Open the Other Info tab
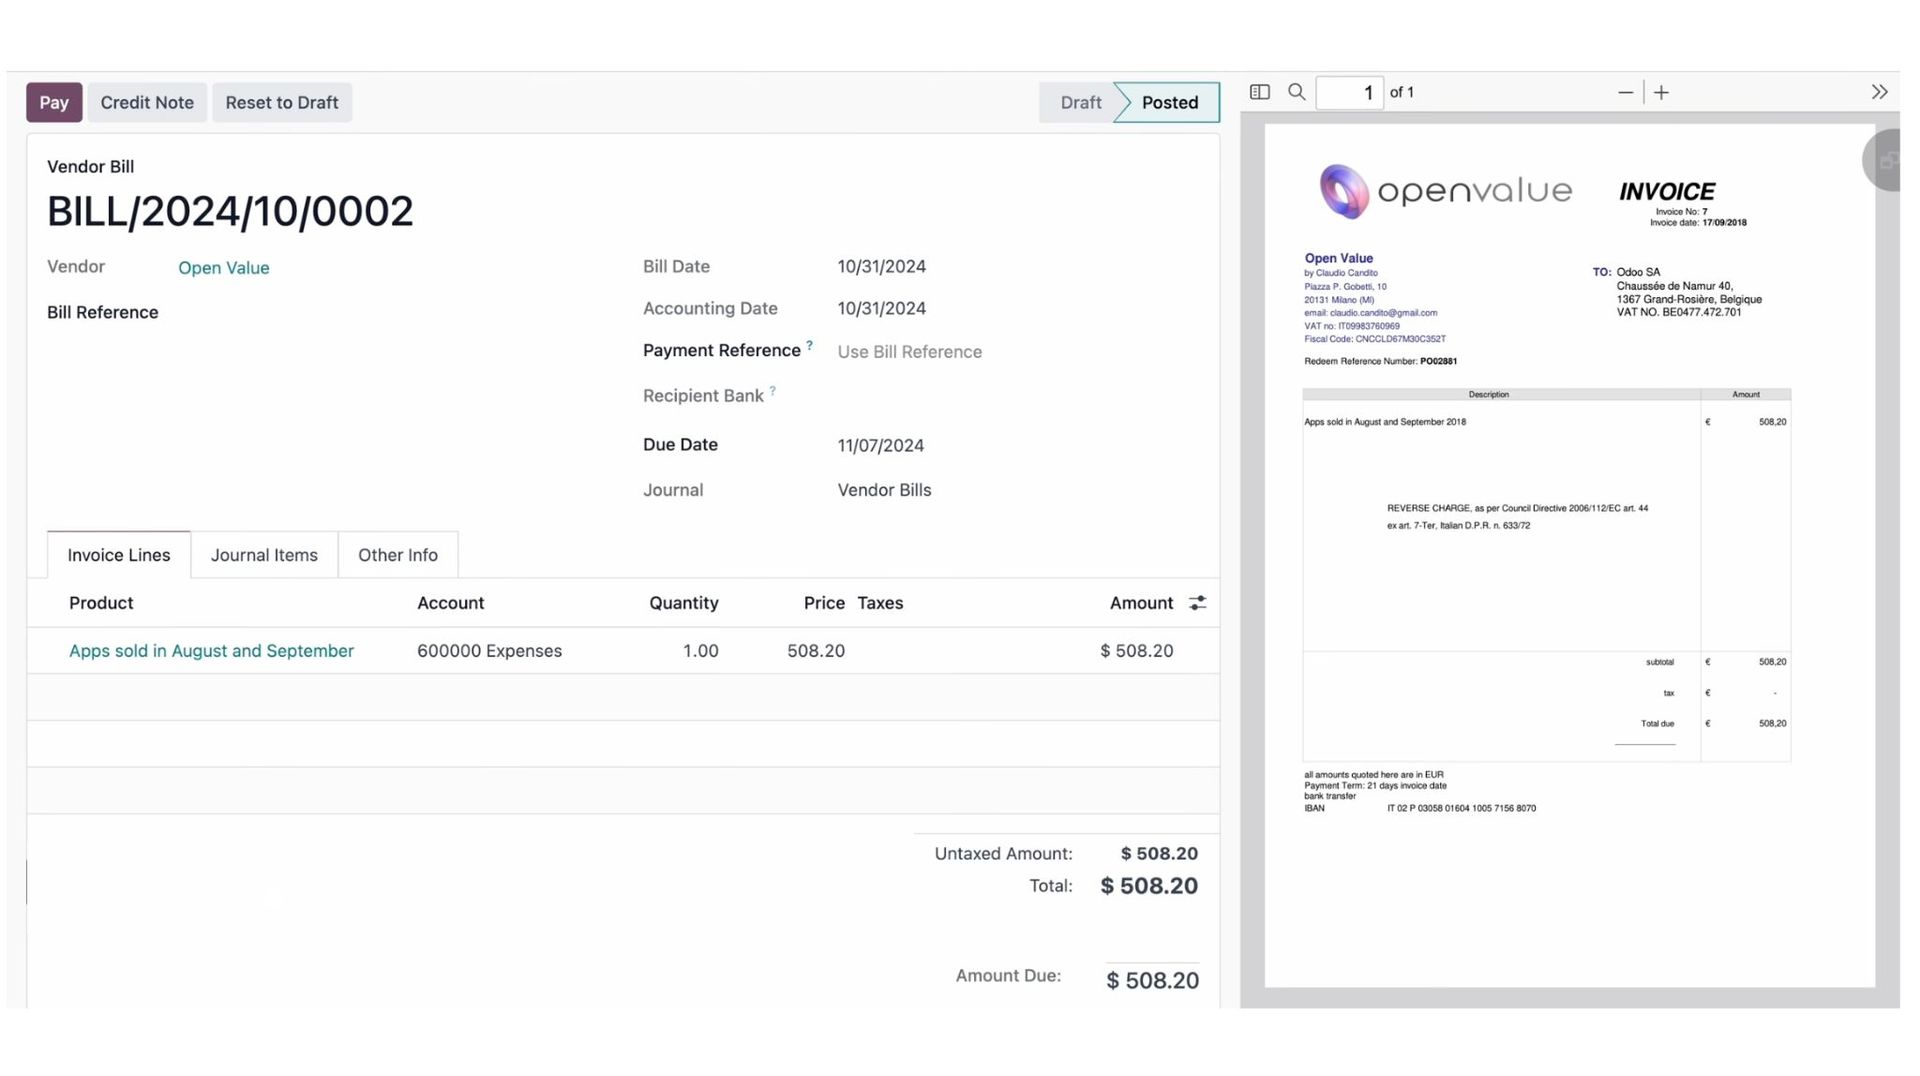The width and height of the screenshot is (1920, 1076). tap(397, 555)
